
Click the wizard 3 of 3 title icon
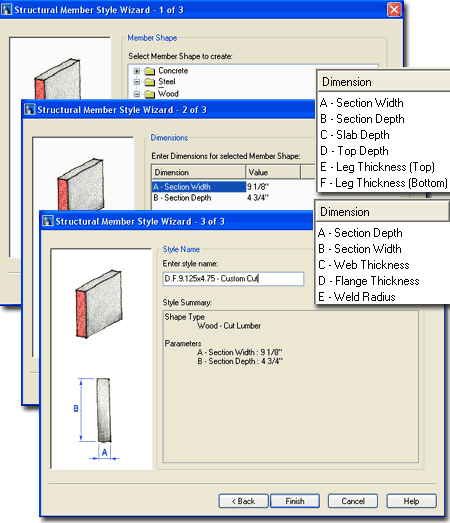pos(48,221)
